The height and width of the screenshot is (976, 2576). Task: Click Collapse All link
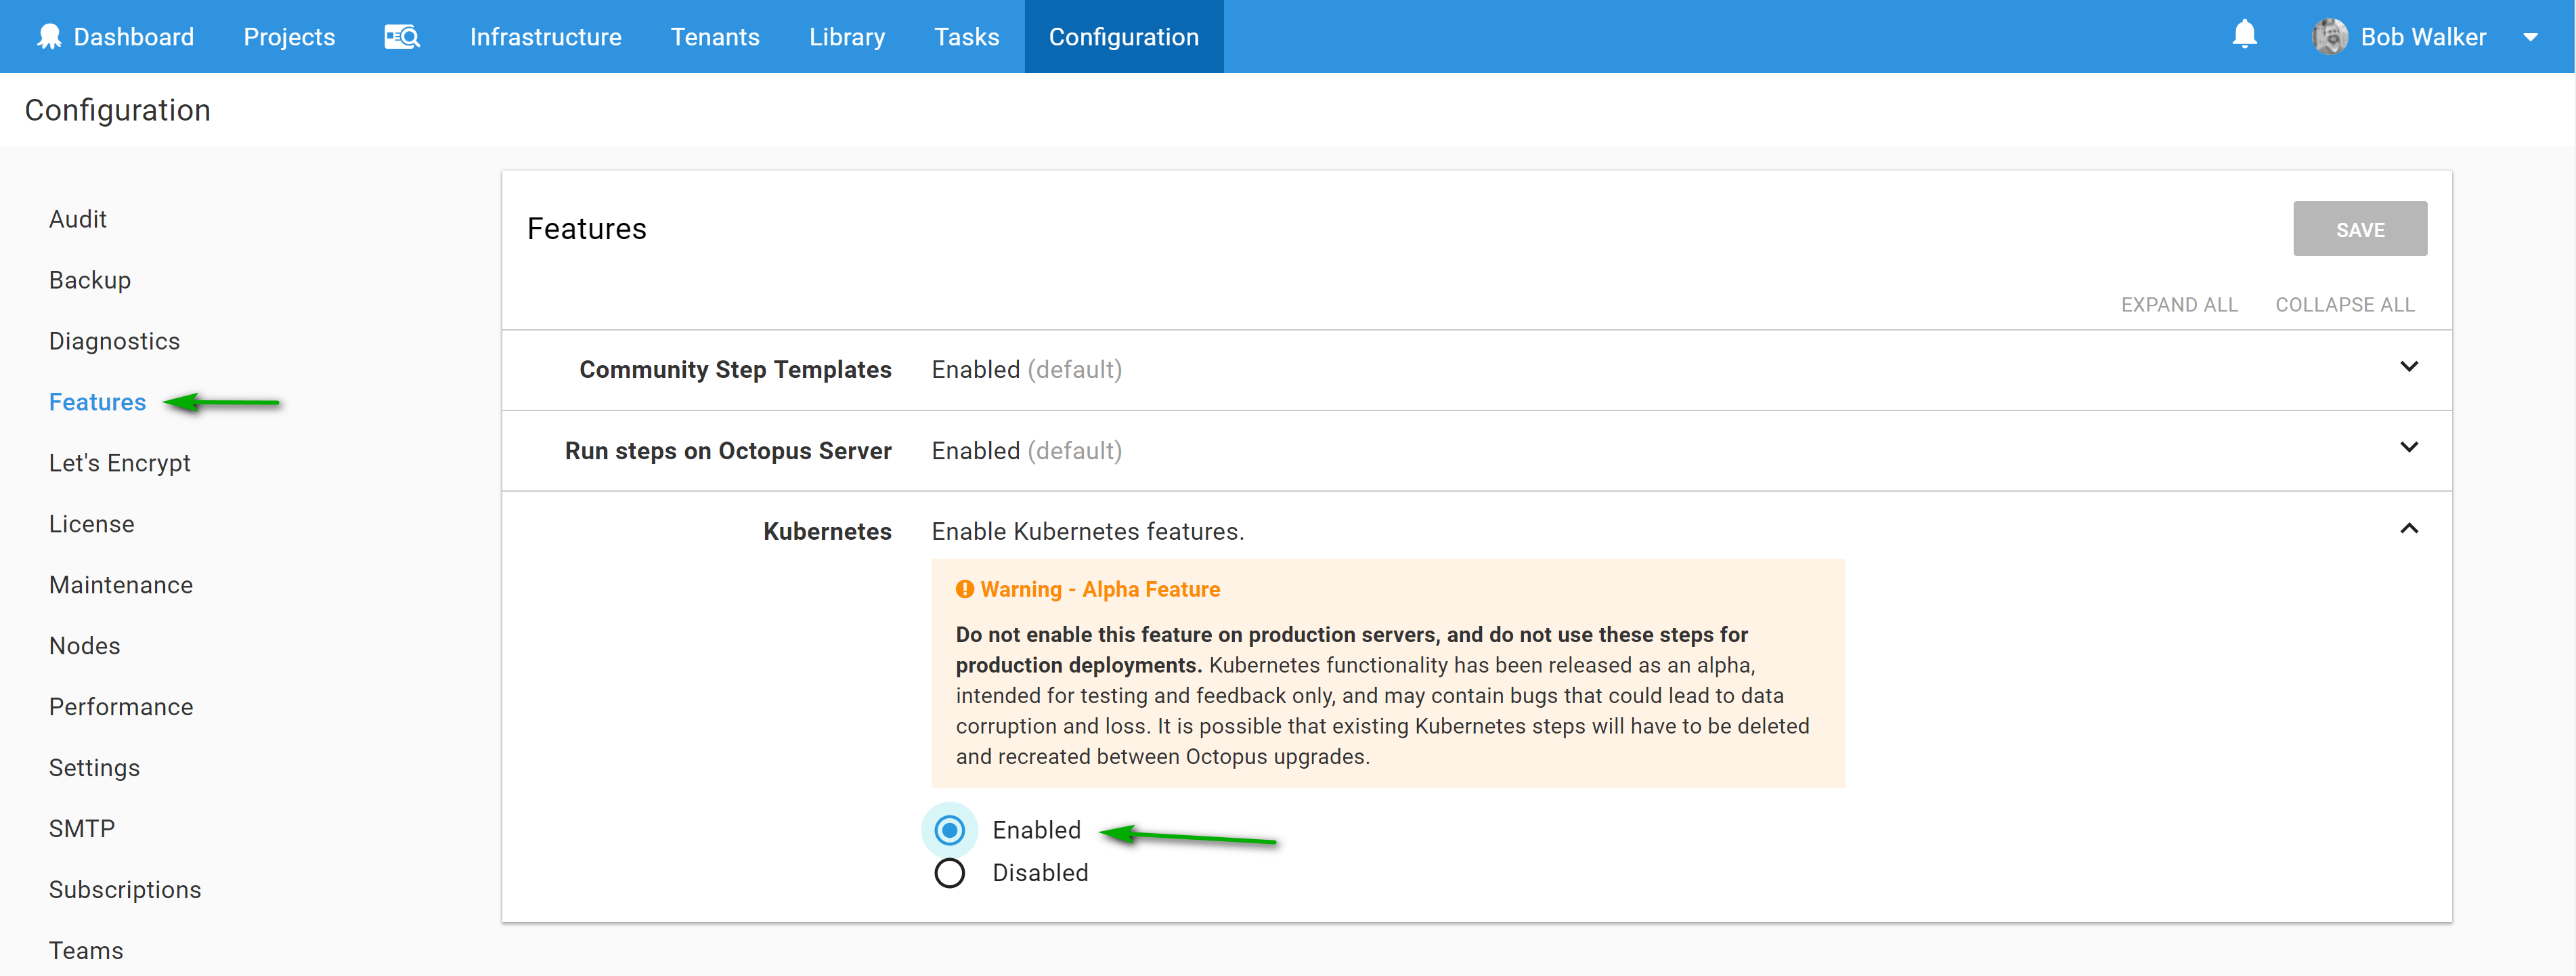pyautogui.click(x=2344, y=304)
